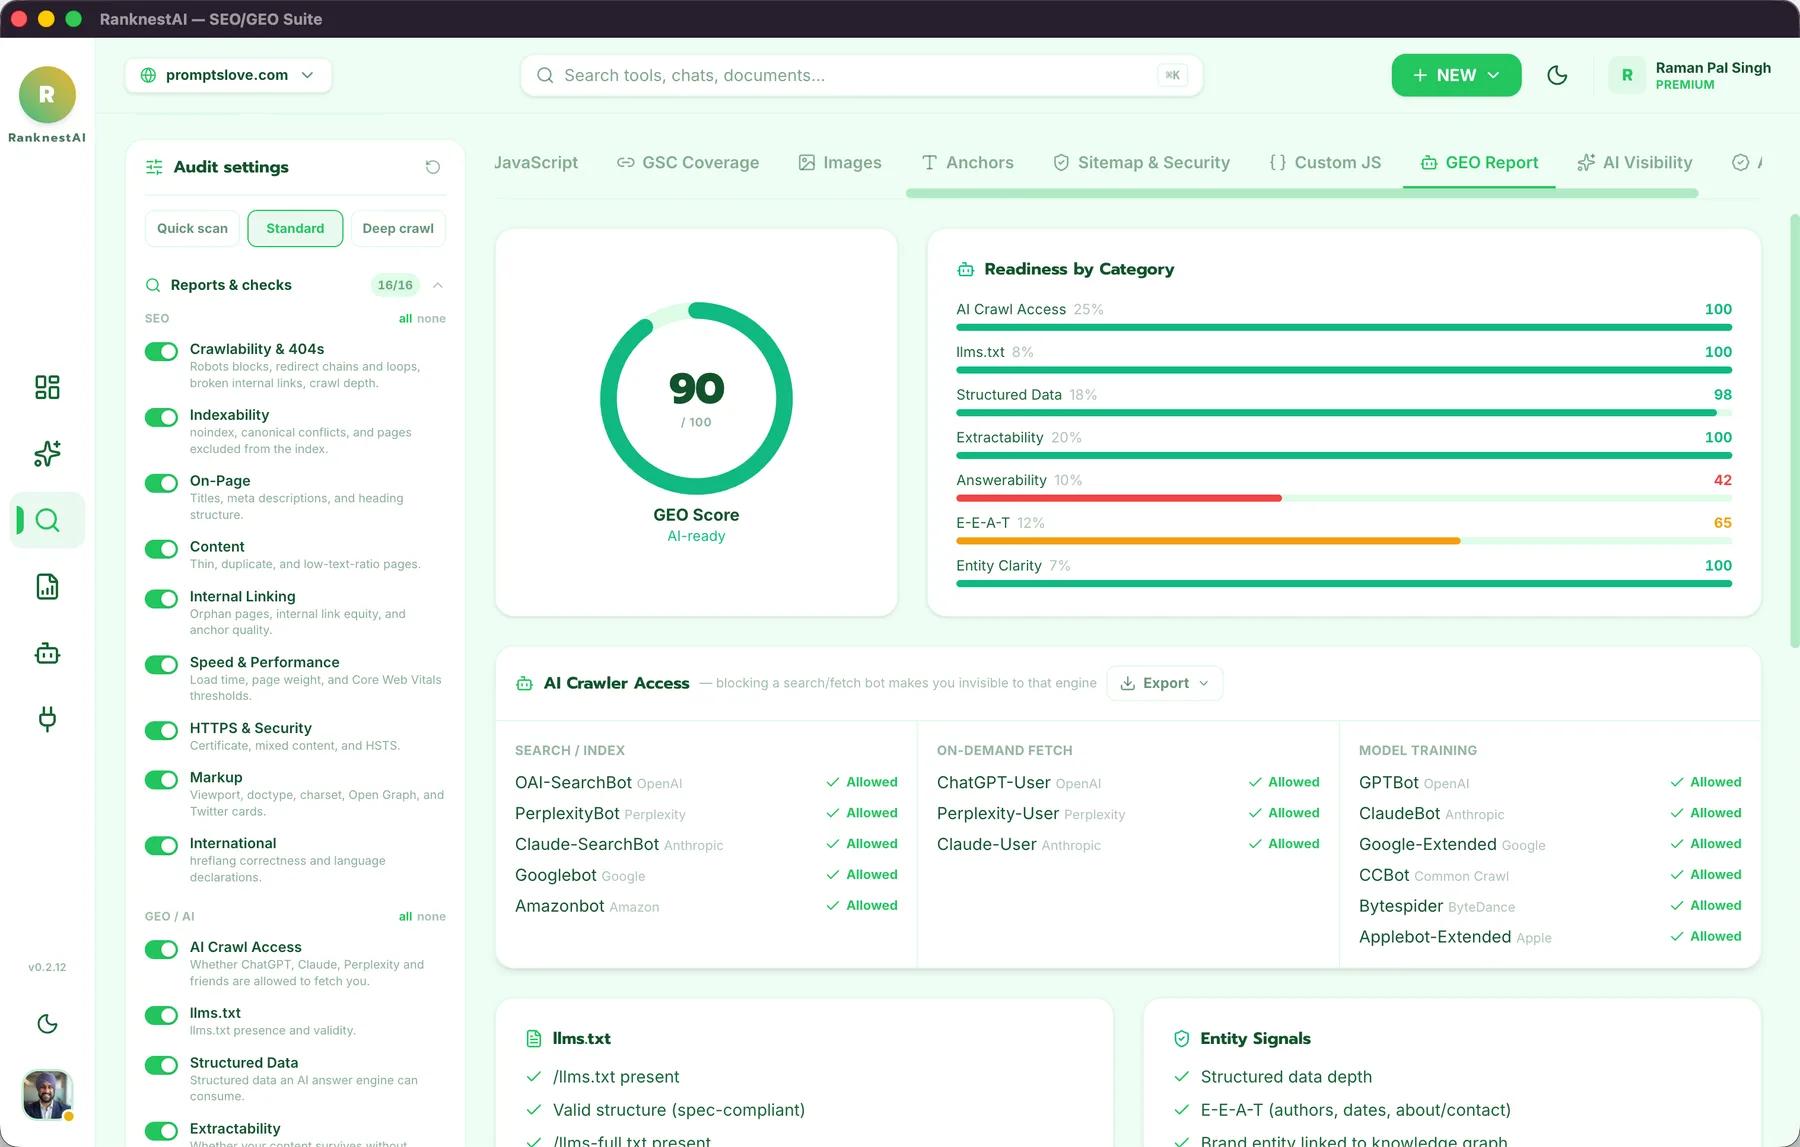This screenshot has height=1147, width=1800.
Task: Toggle the Structured Data check
Action: coord(161,1065)
